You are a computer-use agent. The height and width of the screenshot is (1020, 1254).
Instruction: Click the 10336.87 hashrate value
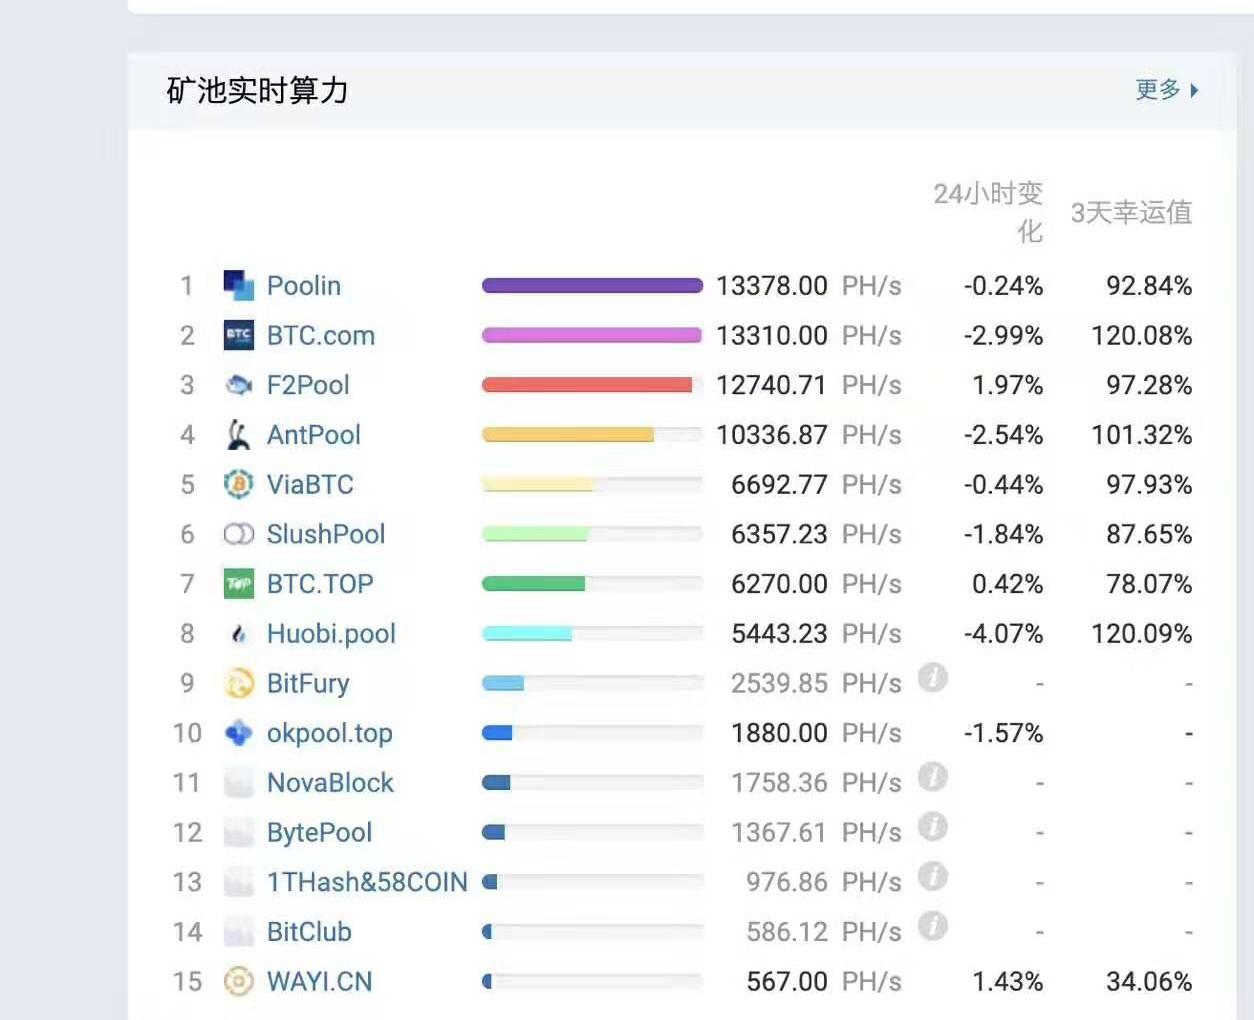[x=772, y=435]
